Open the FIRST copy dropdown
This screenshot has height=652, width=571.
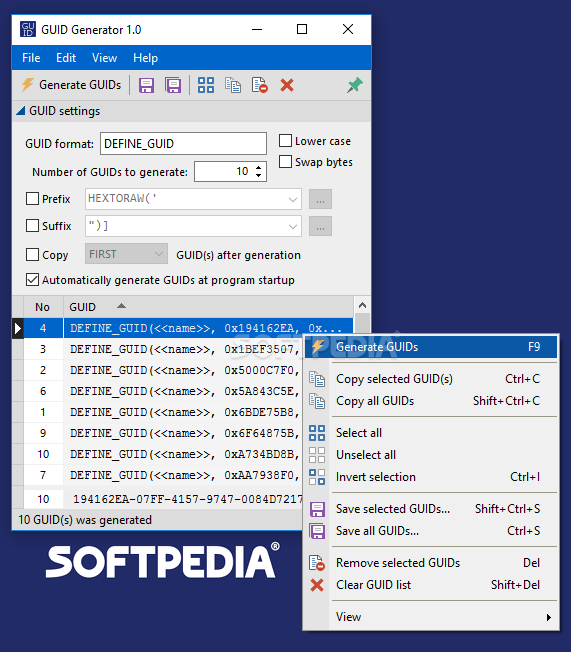[126, 254]
